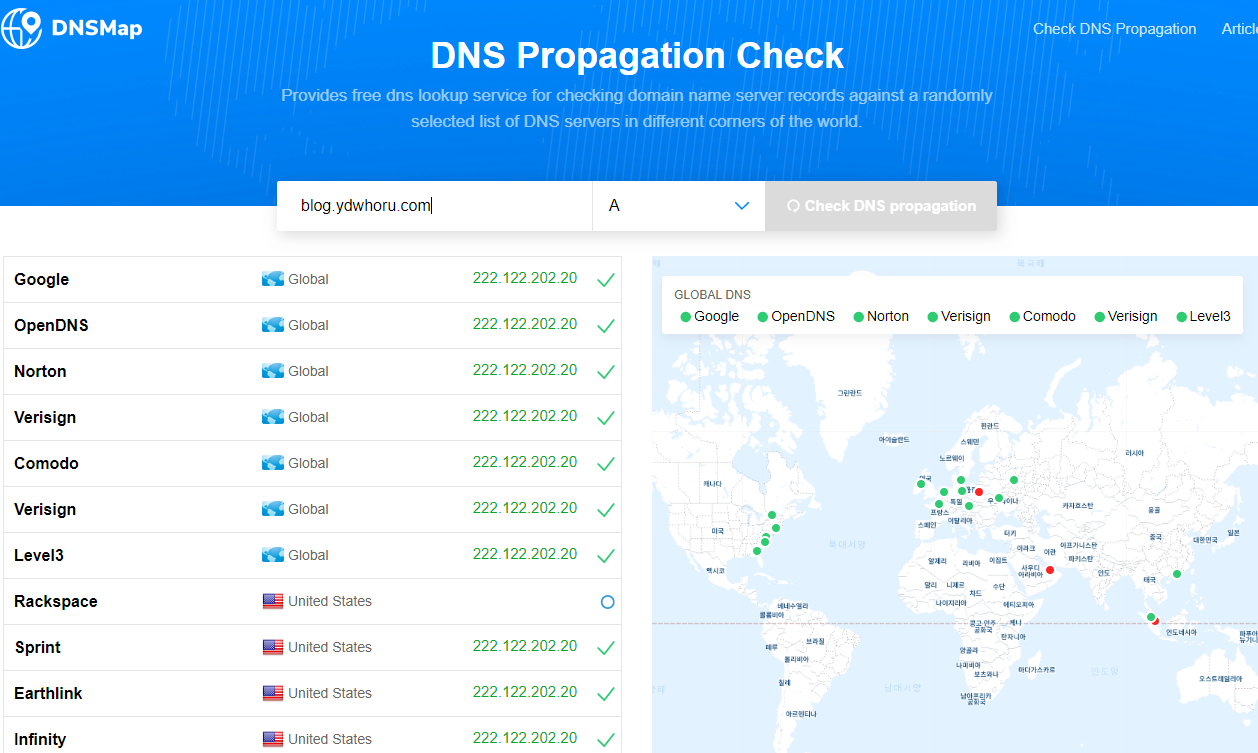Click Global label in Norton row
The height and width of the screenshot is (753, 1258).
click(x=308, y=371)
